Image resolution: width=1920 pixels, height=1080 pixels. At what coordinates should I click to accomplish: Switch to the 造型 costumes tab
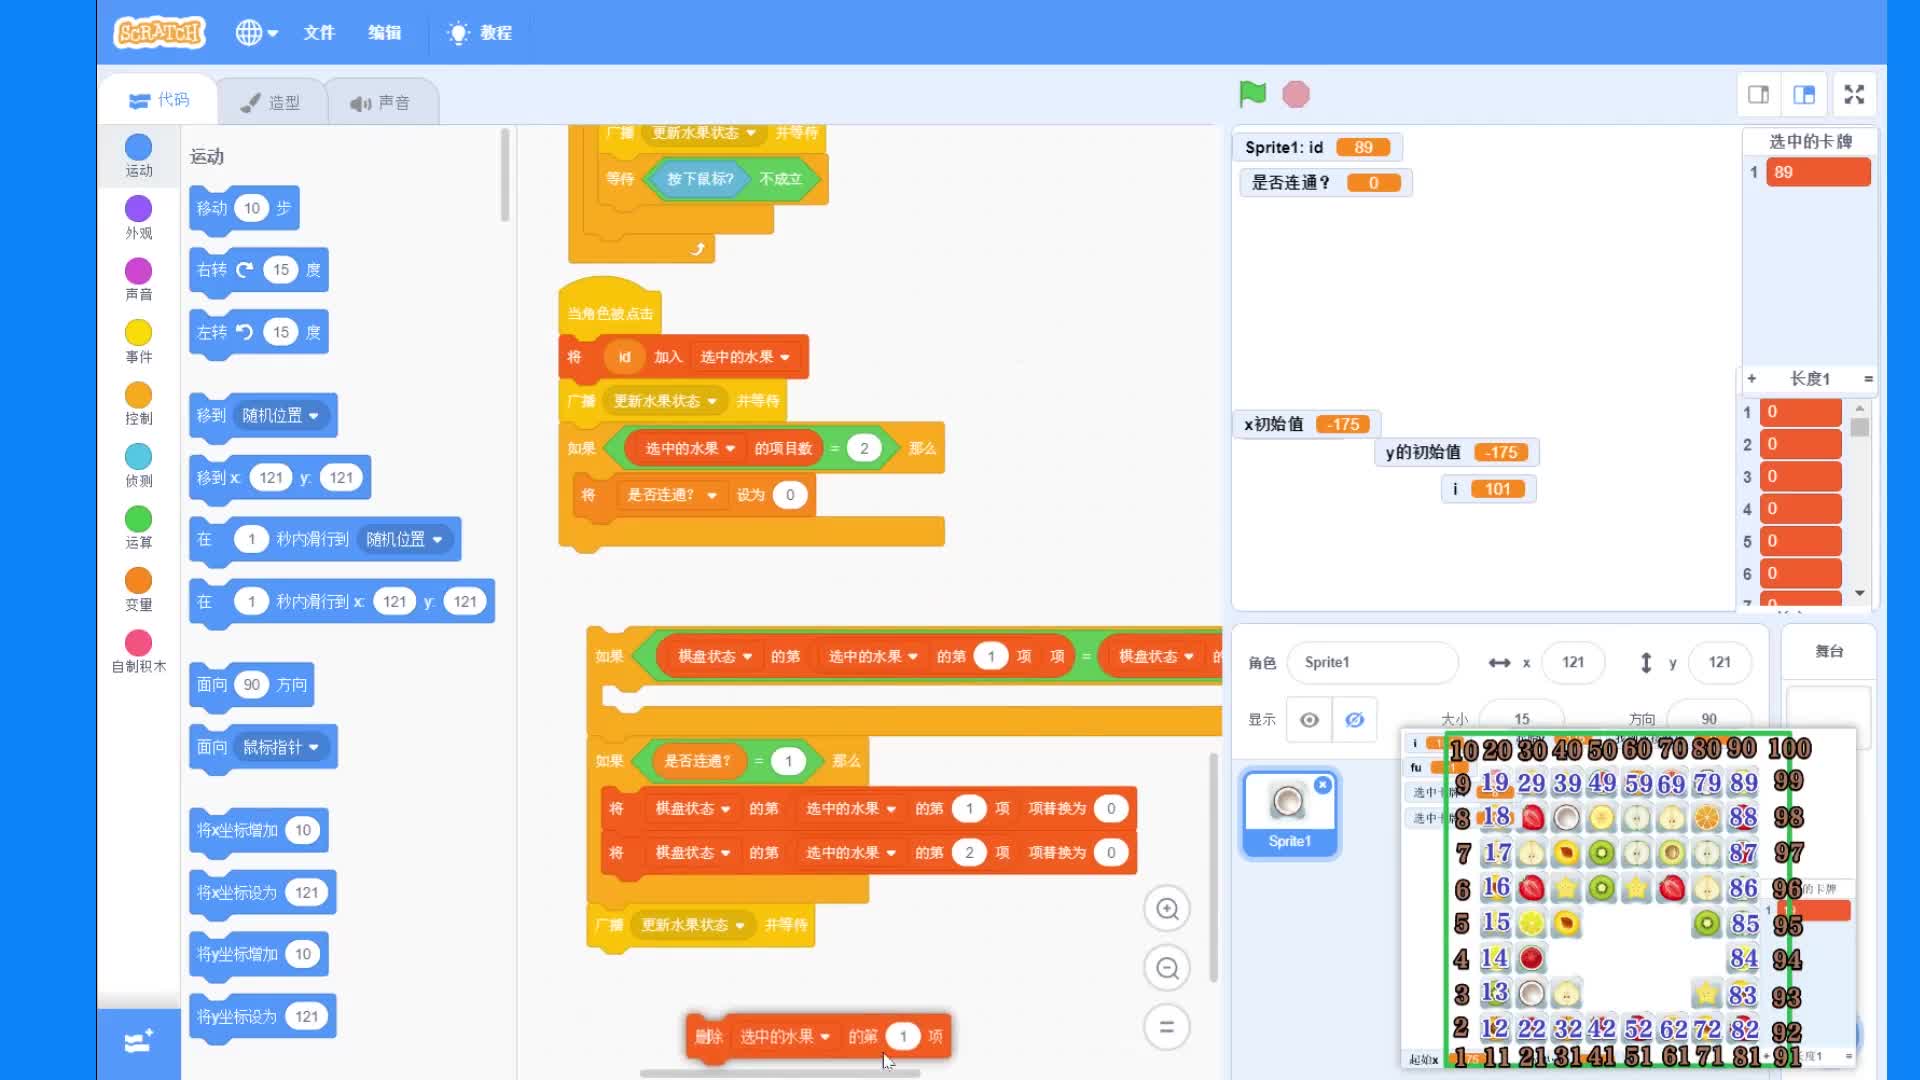270,102
